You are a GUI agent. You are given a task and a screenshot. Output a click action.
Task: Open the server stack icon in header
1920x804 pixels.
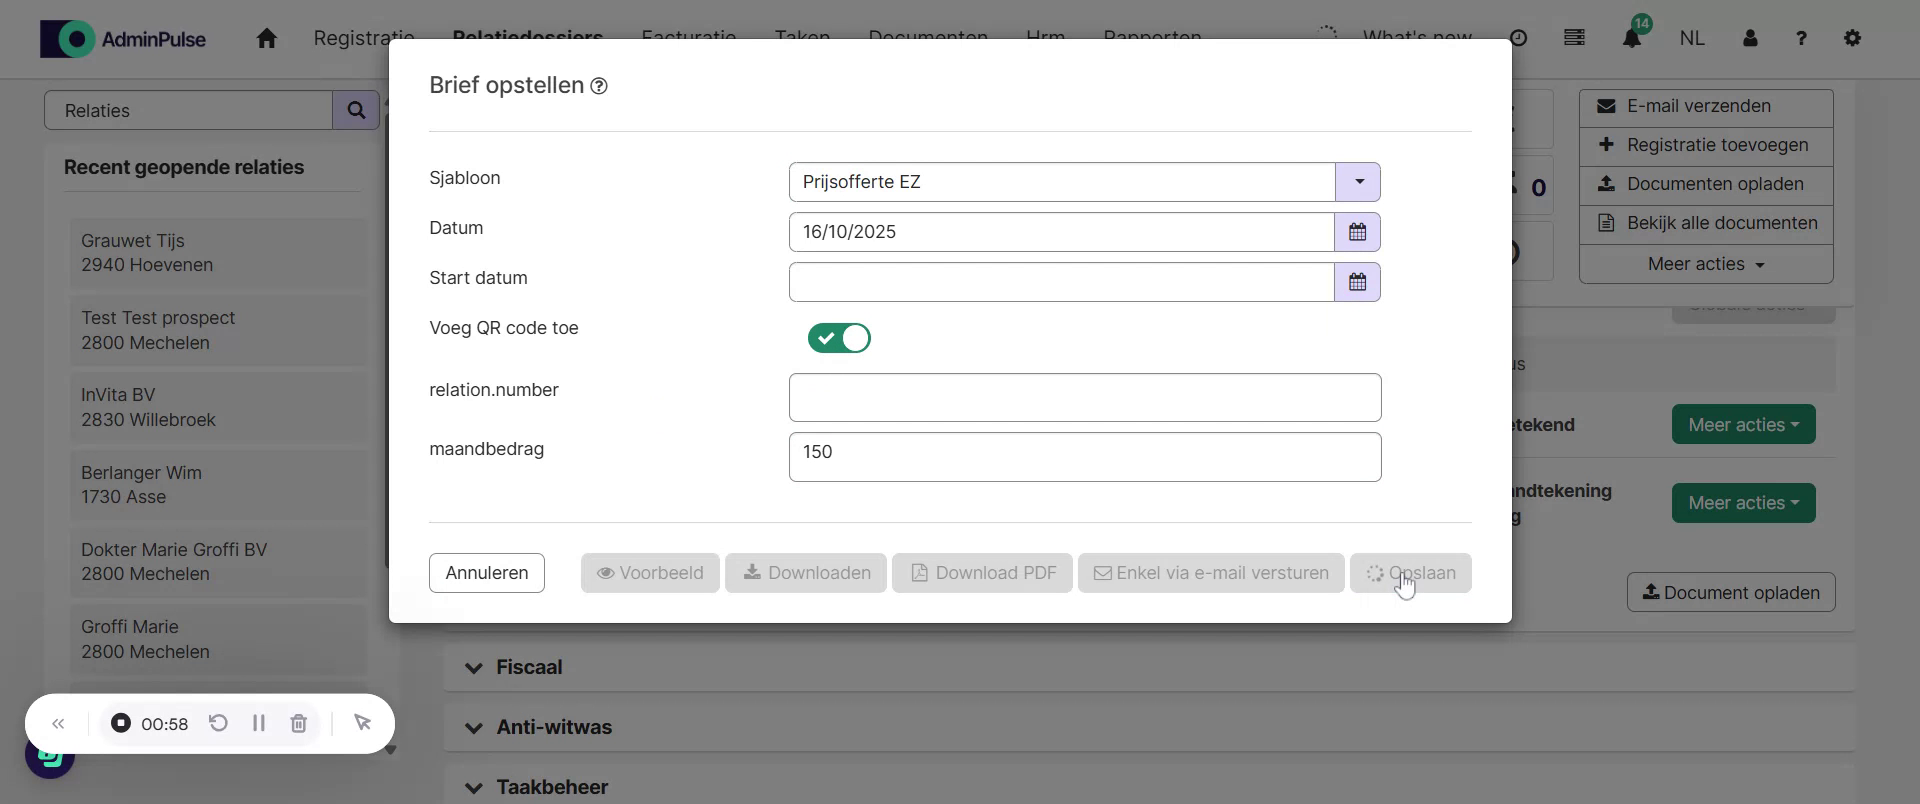coord(1574,38)
